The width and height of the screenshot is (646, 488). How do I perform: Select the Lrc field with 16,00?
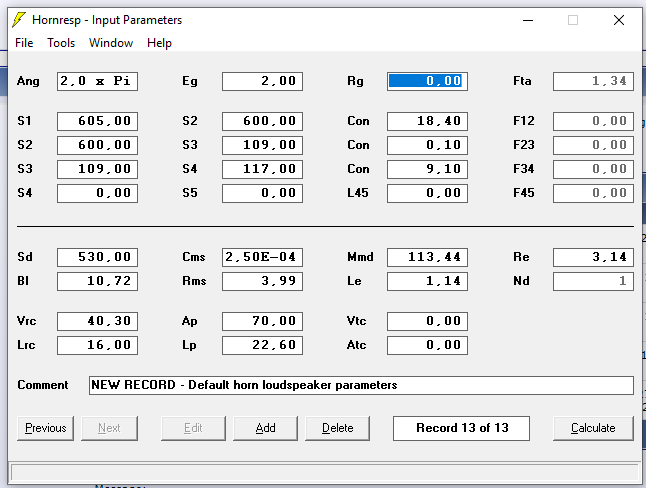coord(97,345)
